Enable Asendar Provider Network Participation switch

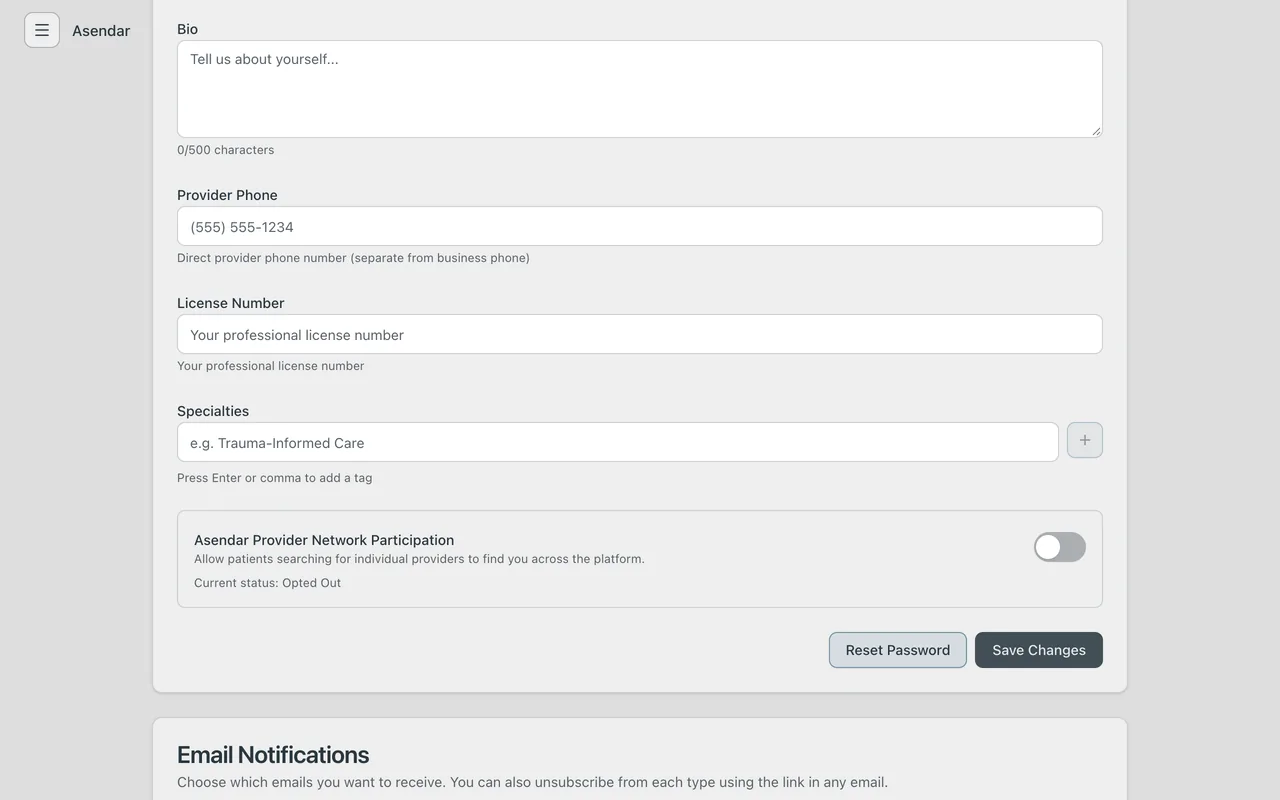click(1060, 547)
